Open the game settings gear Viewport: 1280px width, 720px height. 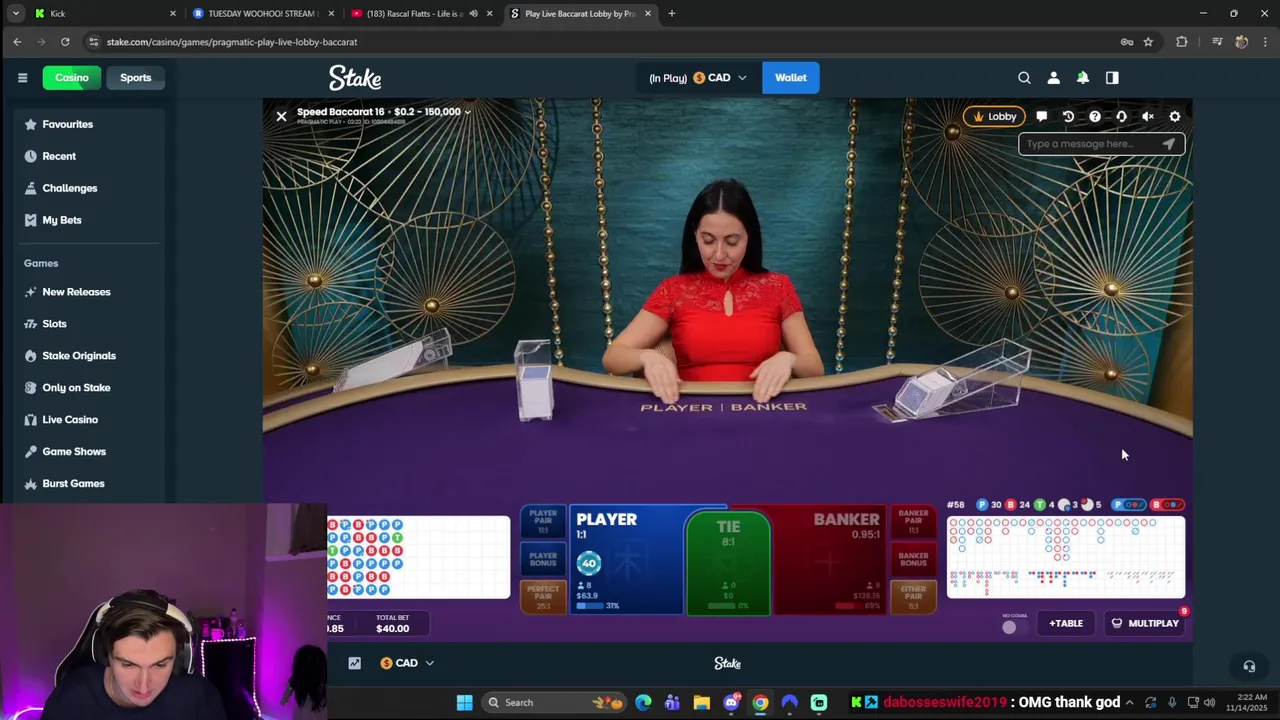click(x=1175, y=116)
